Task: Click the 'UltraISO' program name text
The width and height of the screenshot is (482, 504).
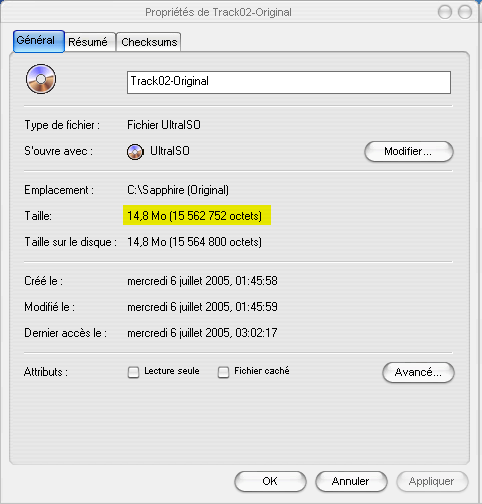Action: (x=170, y=151)
